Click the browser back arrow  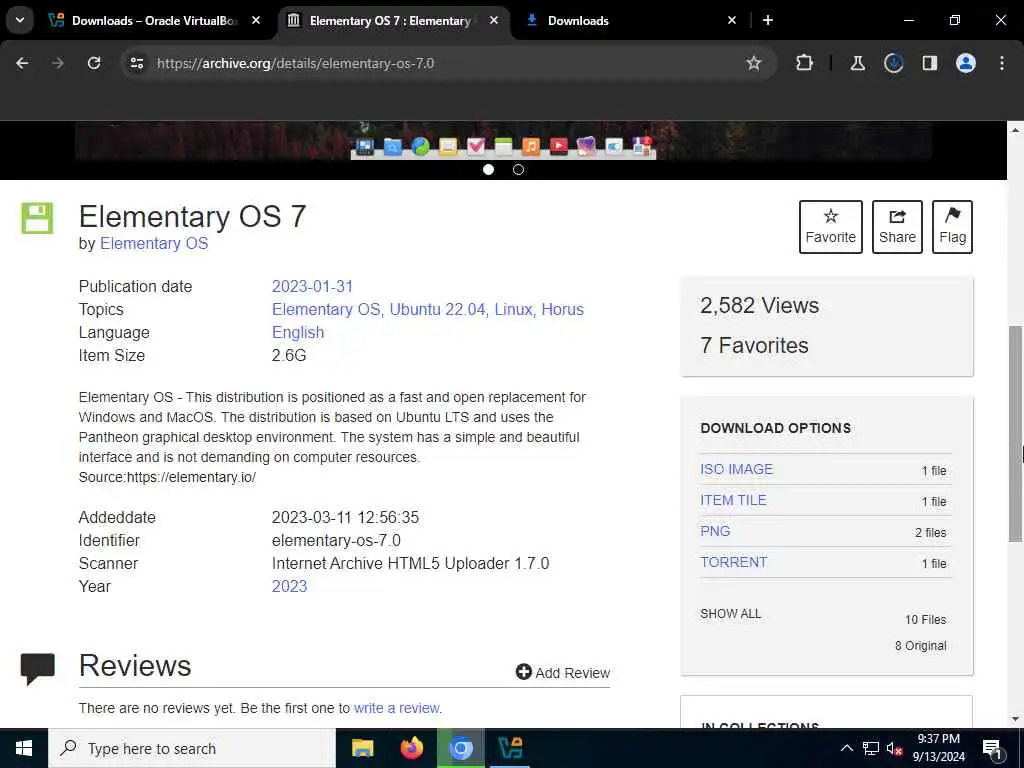(22, 63)
